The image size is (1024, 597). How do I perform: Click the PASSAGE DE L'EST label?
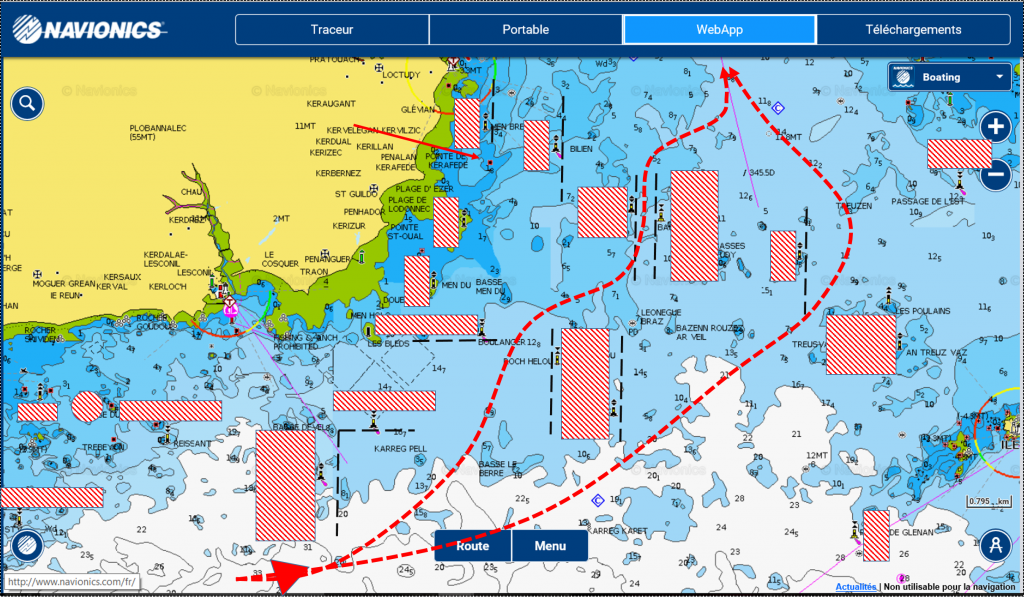[x=928, y=202]
